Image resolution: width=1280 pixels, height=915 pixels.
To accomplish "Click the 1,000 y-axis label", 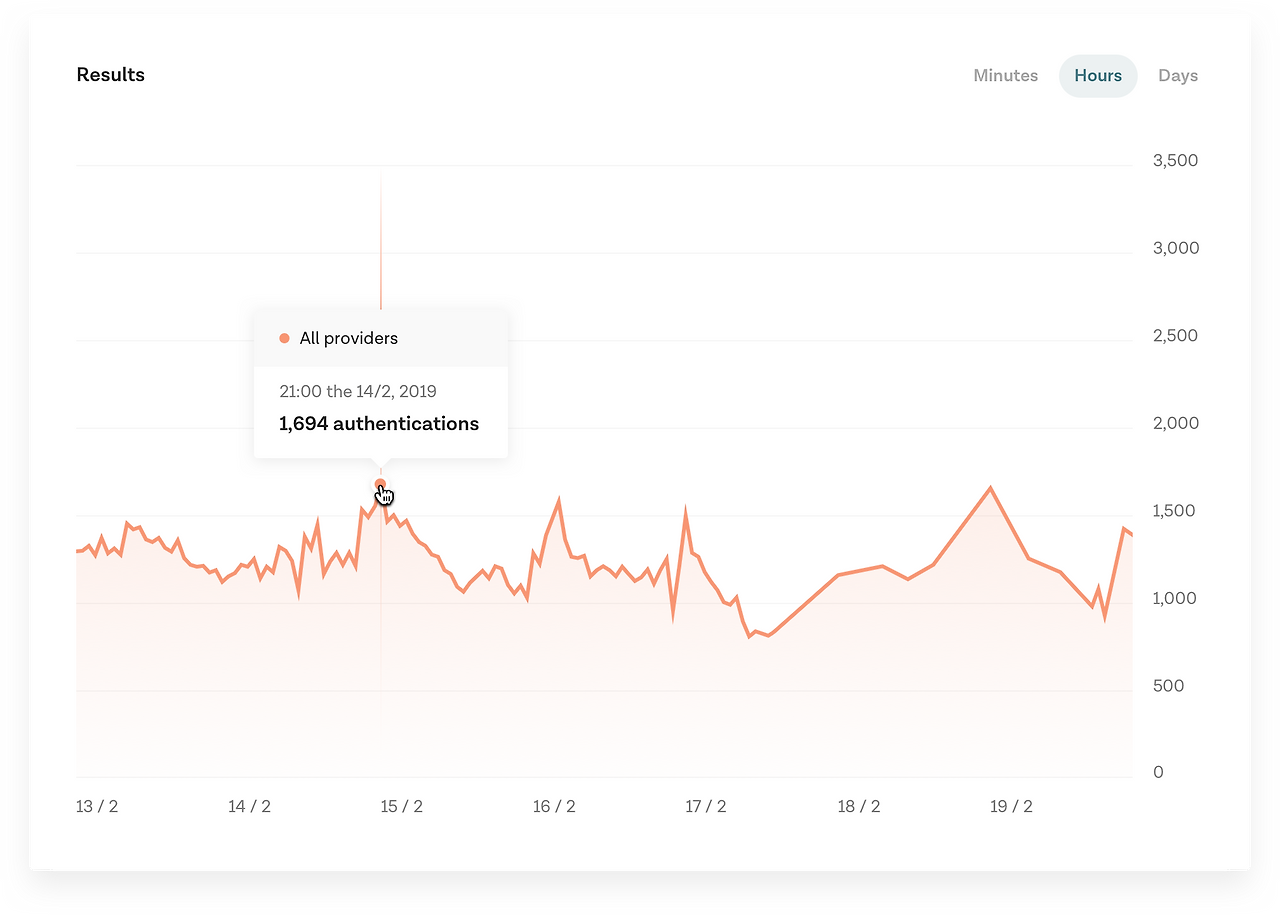I will tap(1176, 598).
